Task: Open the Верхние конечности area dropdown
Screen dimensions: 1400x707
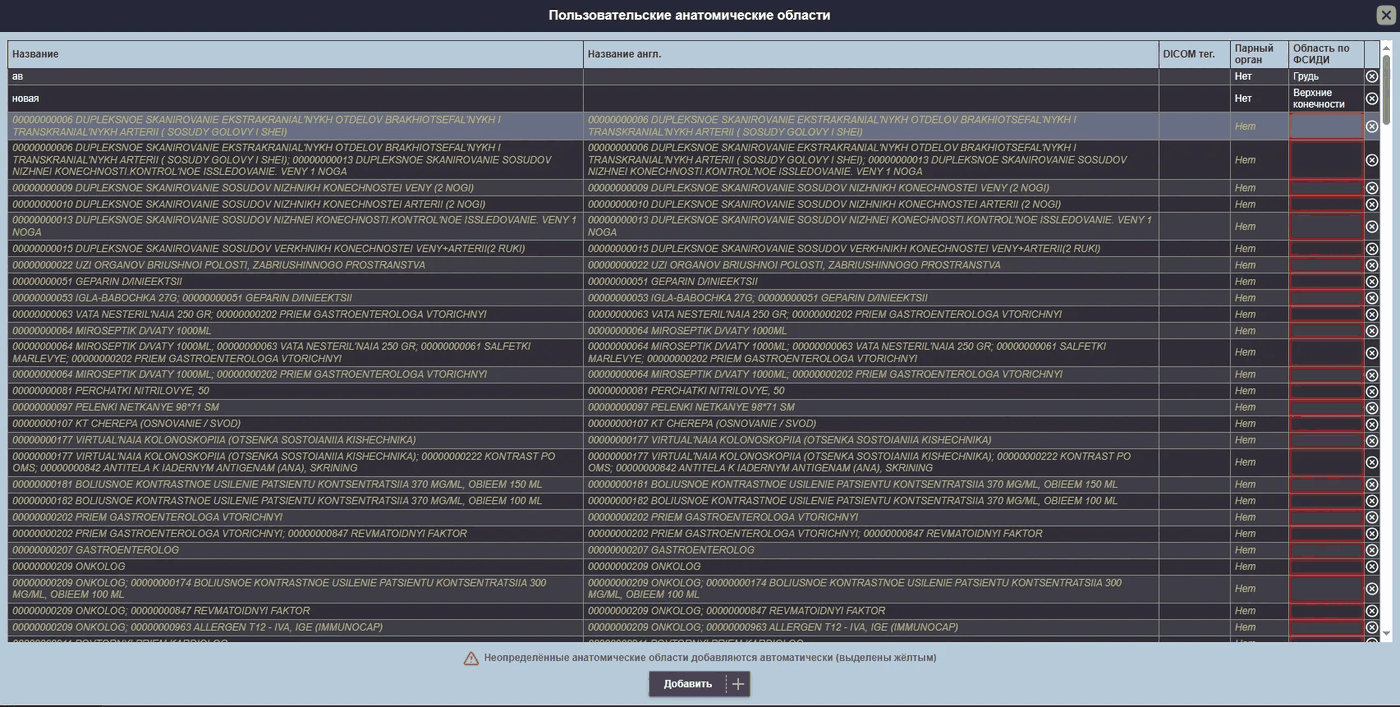Action: [1326, 98]
